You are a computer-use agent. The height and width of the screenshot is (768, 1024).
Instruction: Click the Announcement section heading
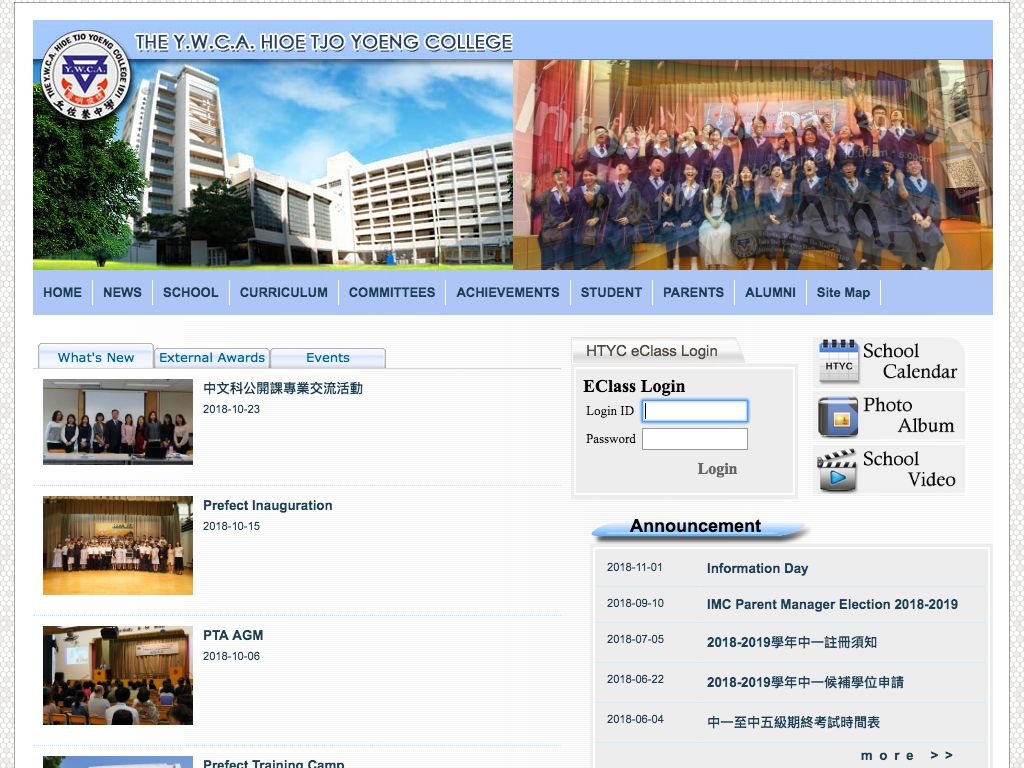tap(696, 526)
